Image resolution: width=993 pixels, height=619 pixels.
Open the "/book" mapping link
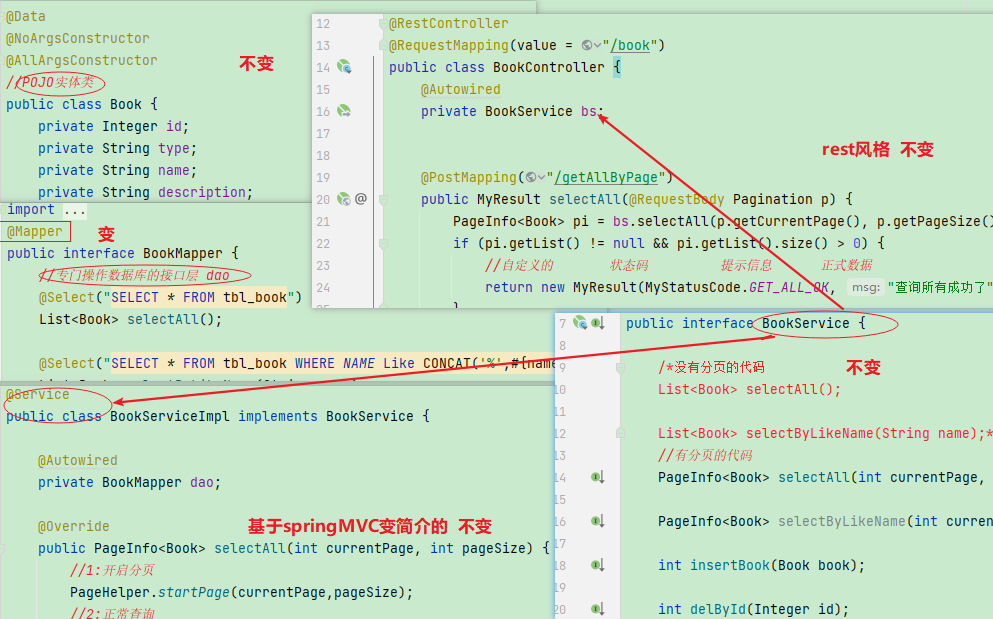click(x=630, y=45)
